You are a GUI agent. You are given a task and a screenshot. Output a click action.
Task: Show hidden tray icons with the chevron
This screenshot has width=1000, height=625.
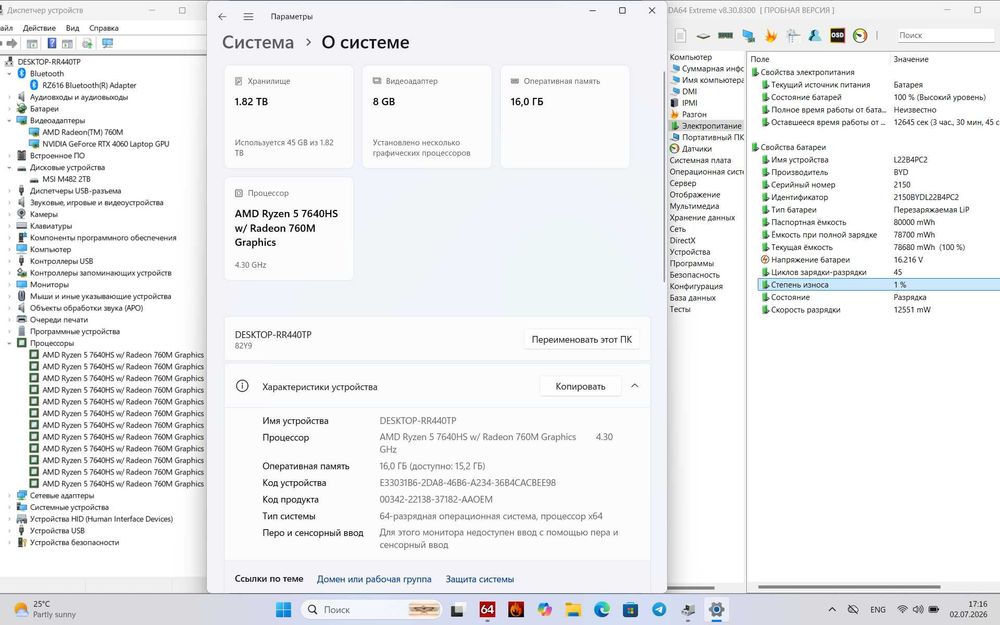pos(832,610)
